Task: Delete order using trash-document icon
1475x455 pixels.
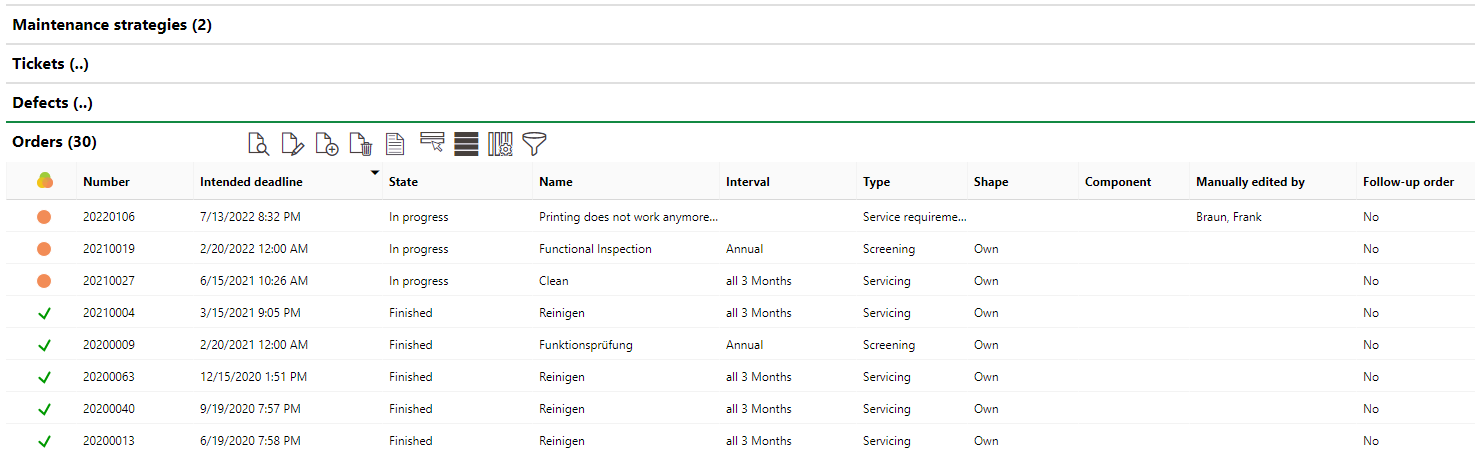Action: point(361,144)
